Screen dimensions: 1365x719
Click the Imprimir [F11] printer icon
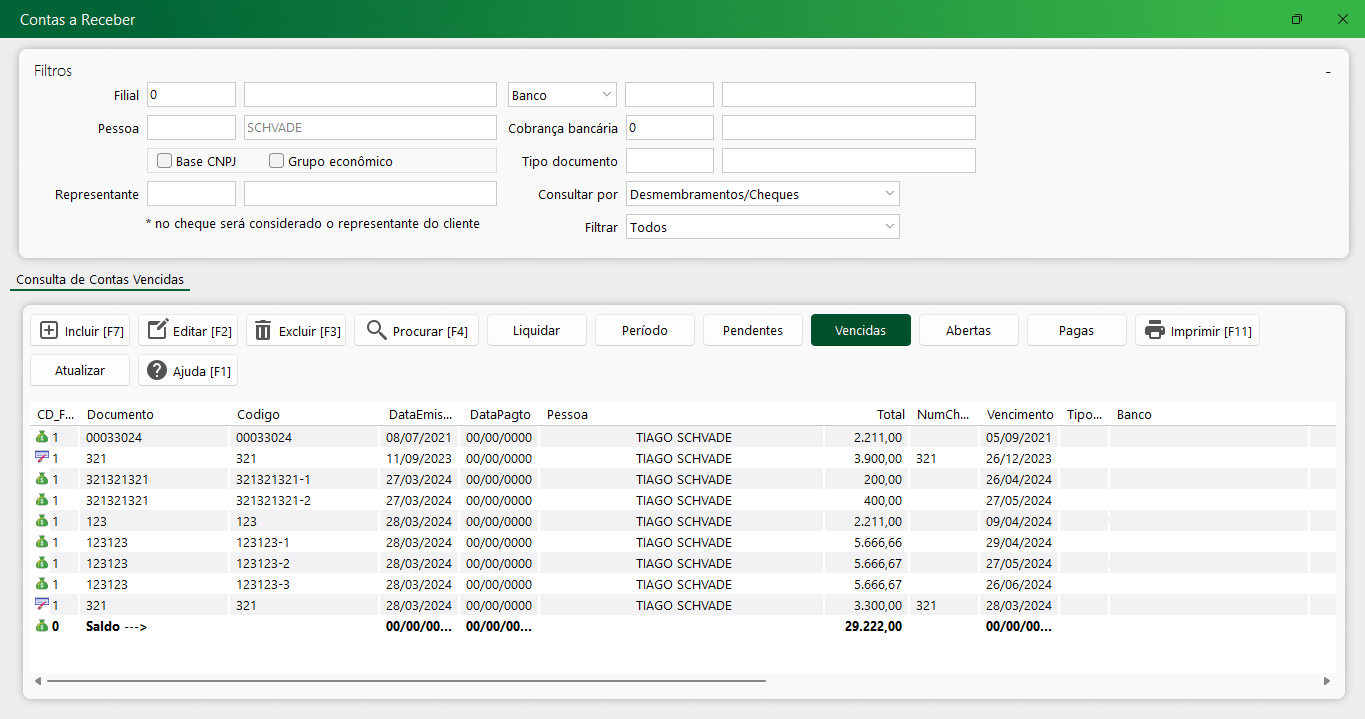1155,331
